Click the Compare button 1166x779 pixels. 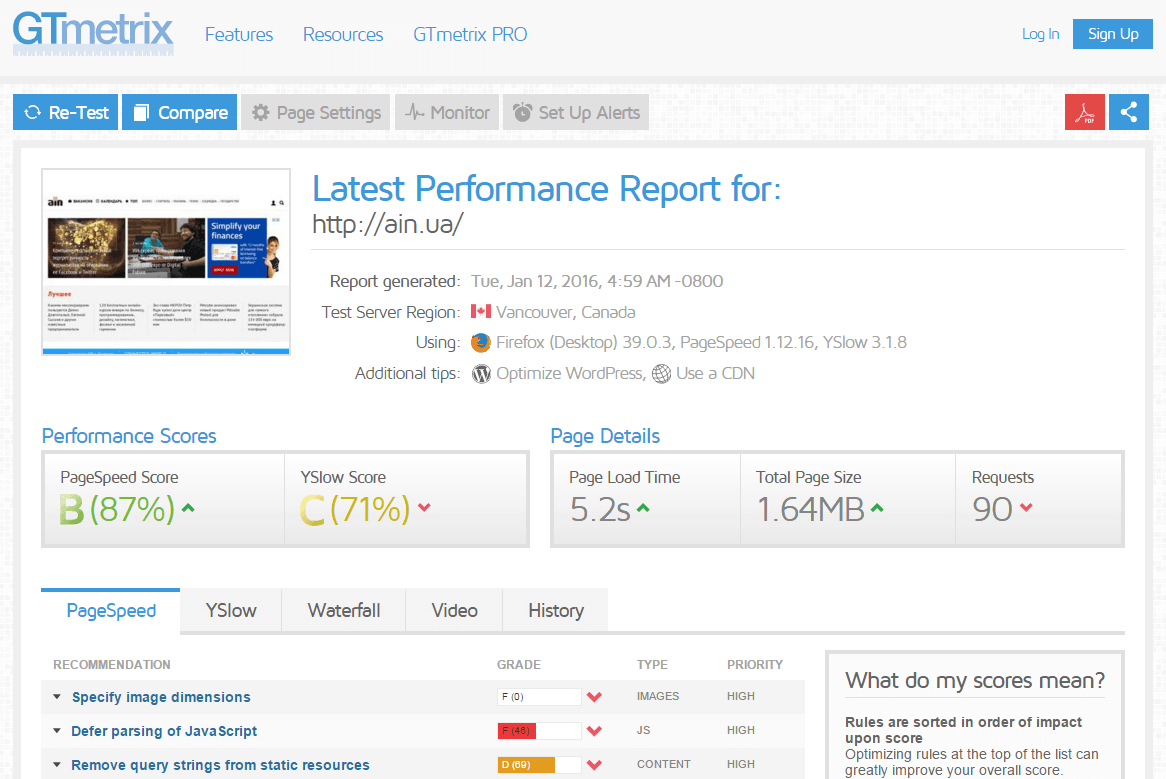179,112
